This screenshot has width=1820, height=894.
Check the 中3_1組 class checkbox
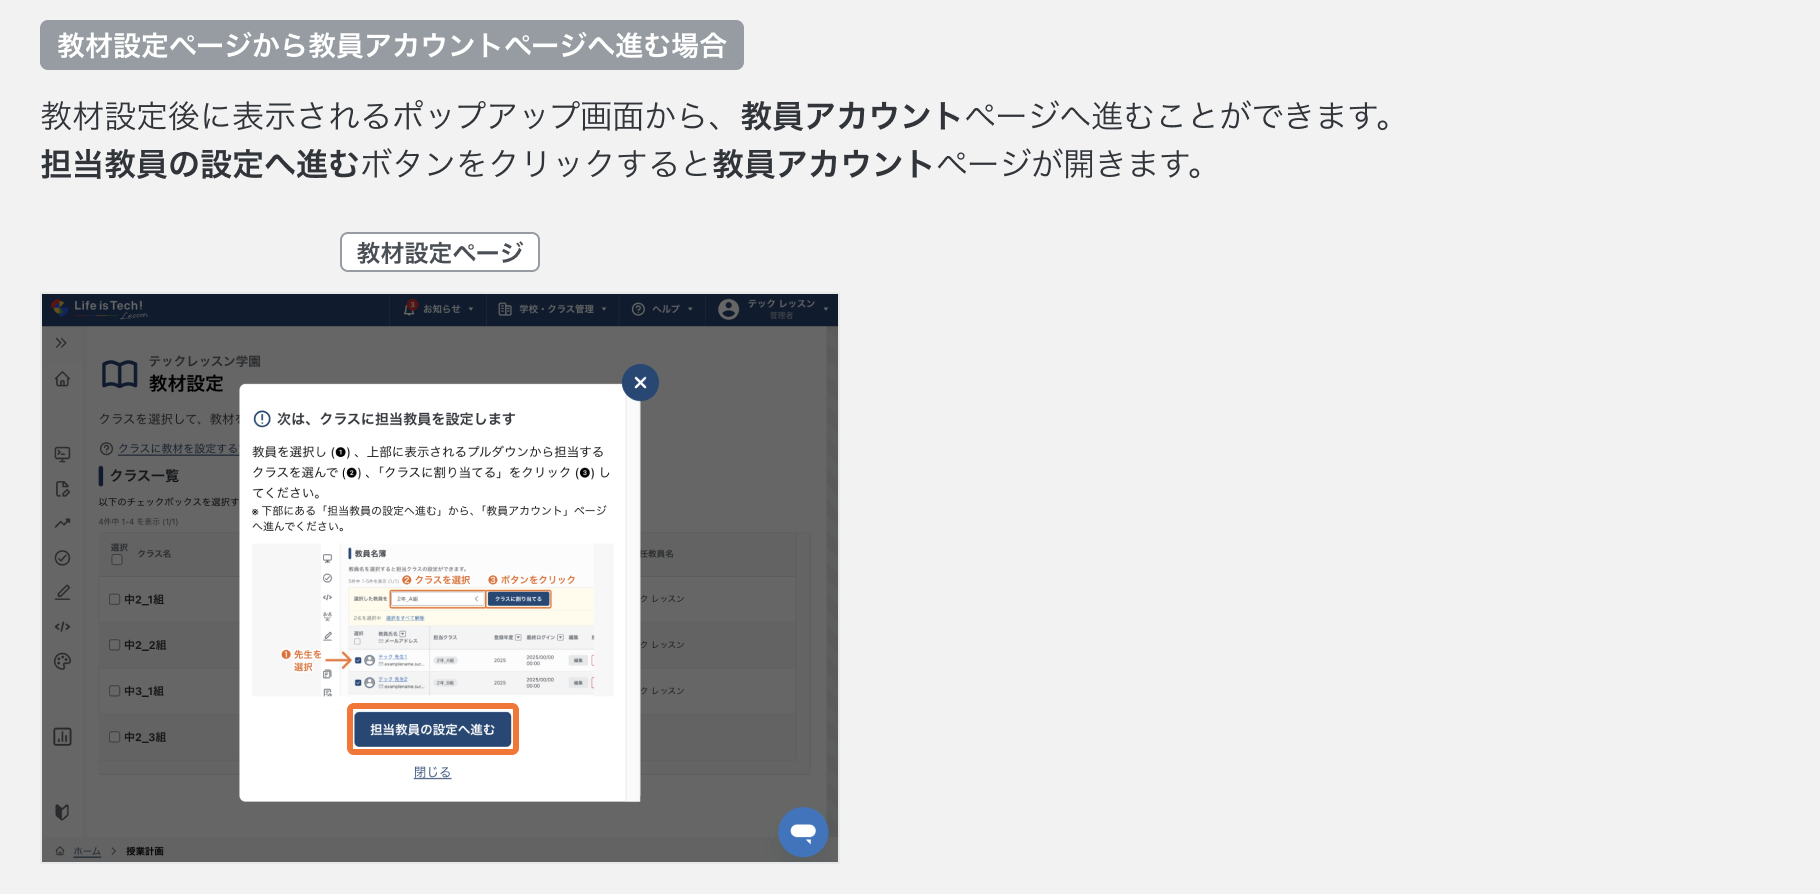[114, 691]
